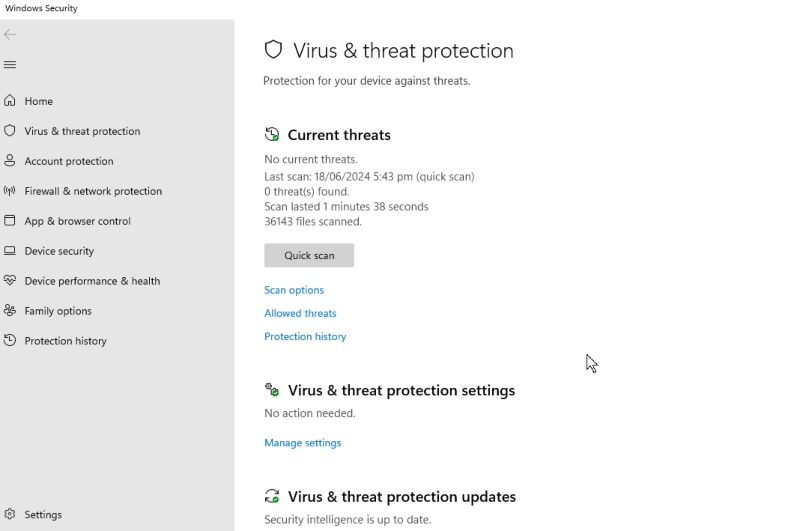Open Protection history link in main pane
This screenshot has width=800, height=531.
305,337
